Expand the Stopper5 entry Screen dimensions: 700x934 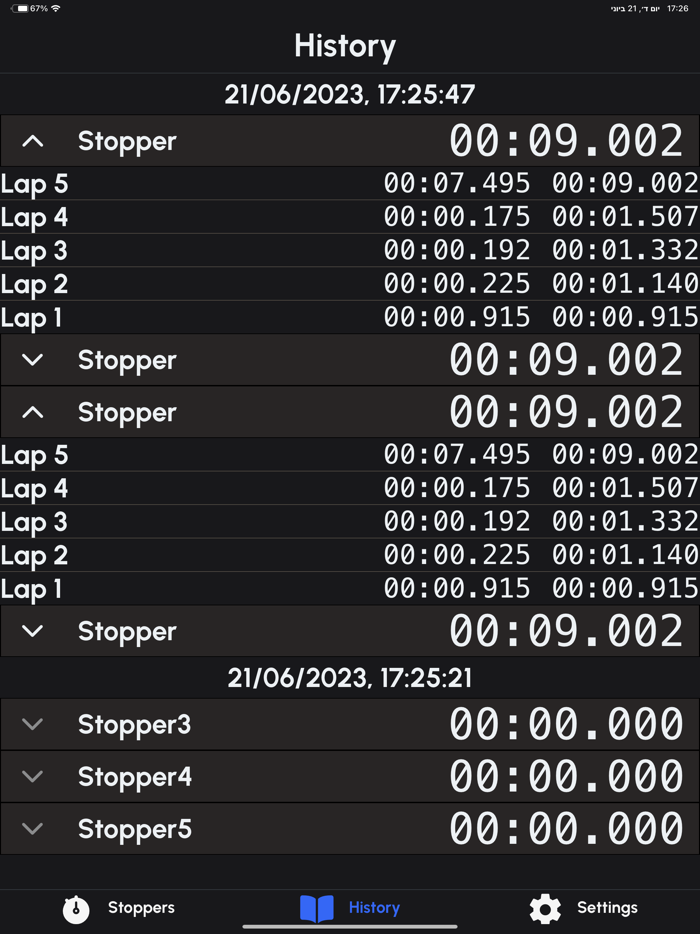coord(33,828)
